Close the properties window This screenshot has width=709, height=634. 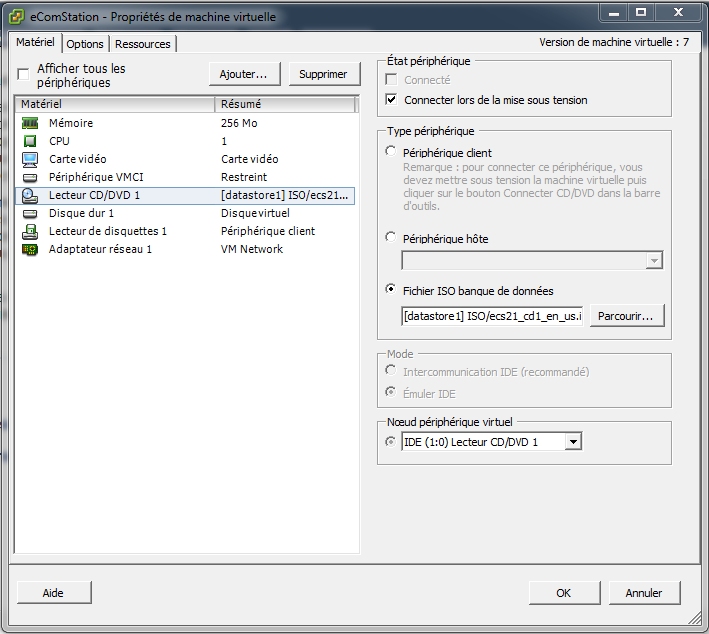click(678, 12)
